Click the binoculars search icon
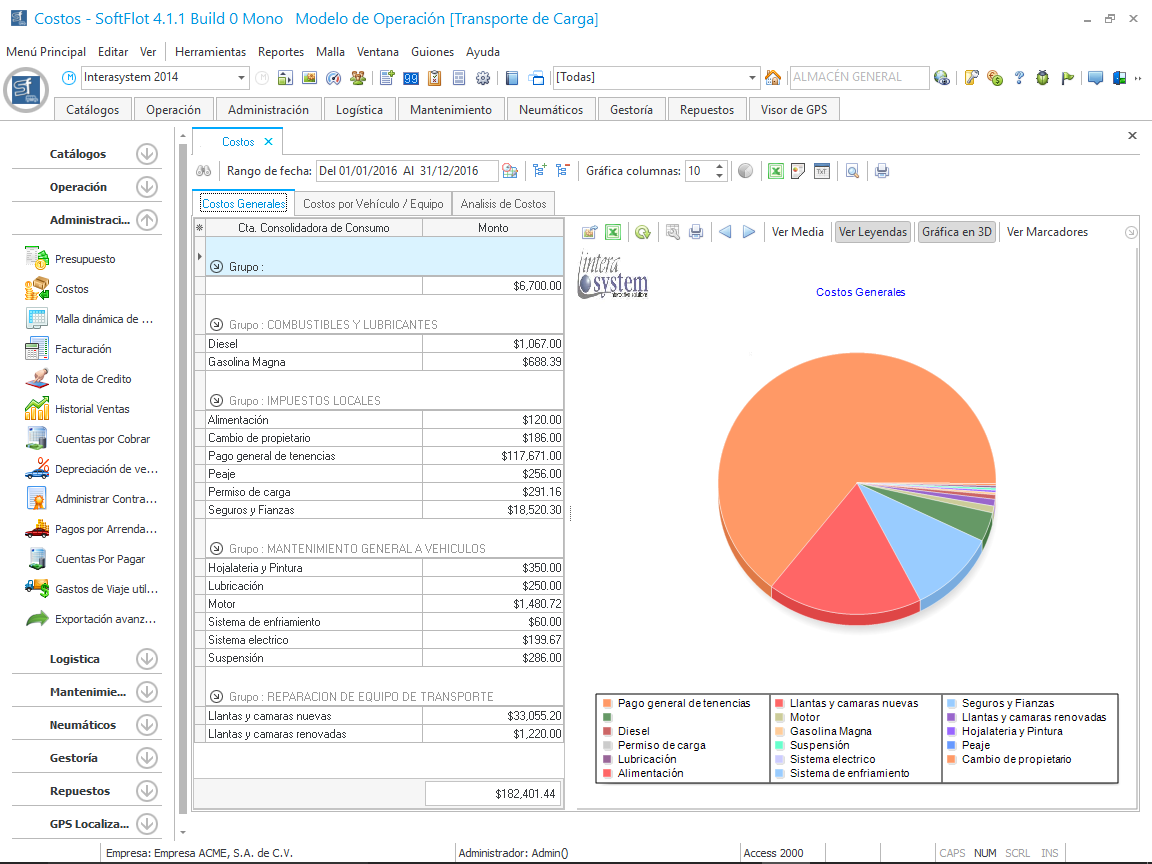Image resolution: width=1152 pixels, height=864 pixels. tap(203, 171)
